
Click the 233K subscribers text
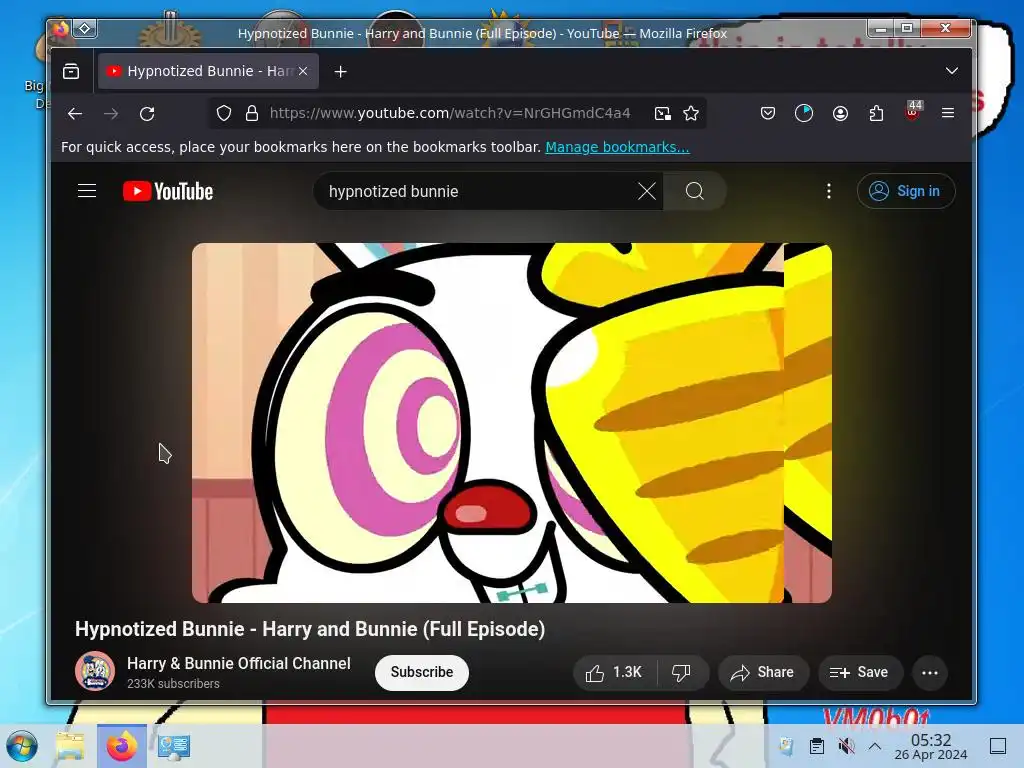[x=173, y=684]
